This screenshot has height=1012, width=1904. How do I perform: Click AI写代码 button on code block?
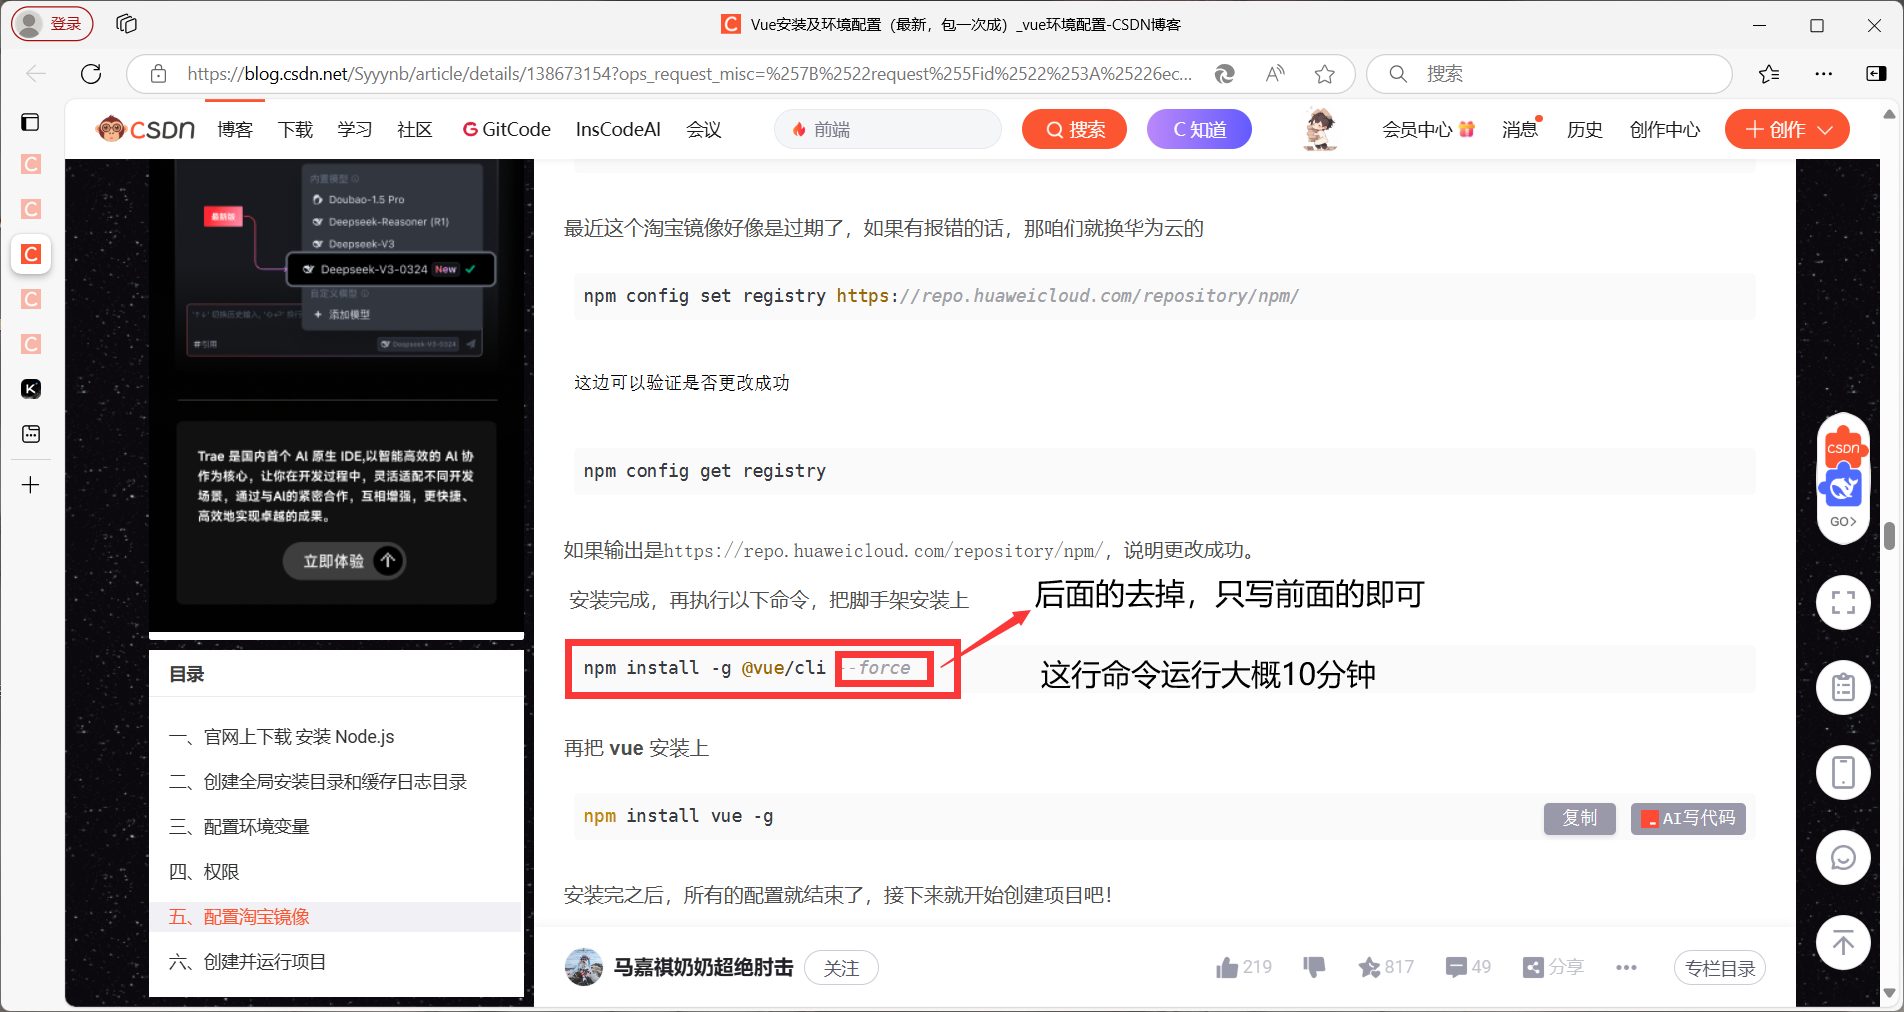1688,818
